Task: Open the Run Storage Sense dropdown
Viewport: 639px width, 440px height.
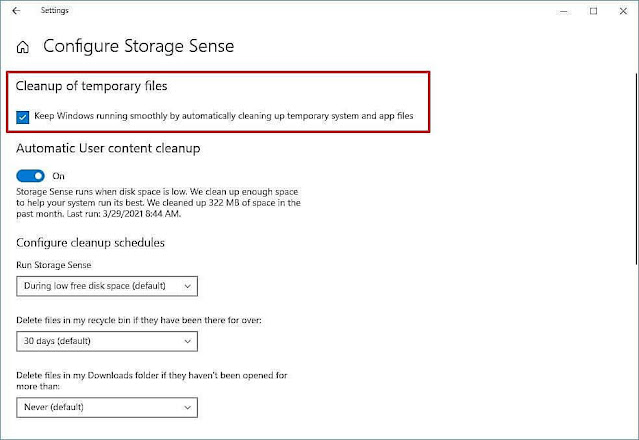Action: (x=107, y=286)
